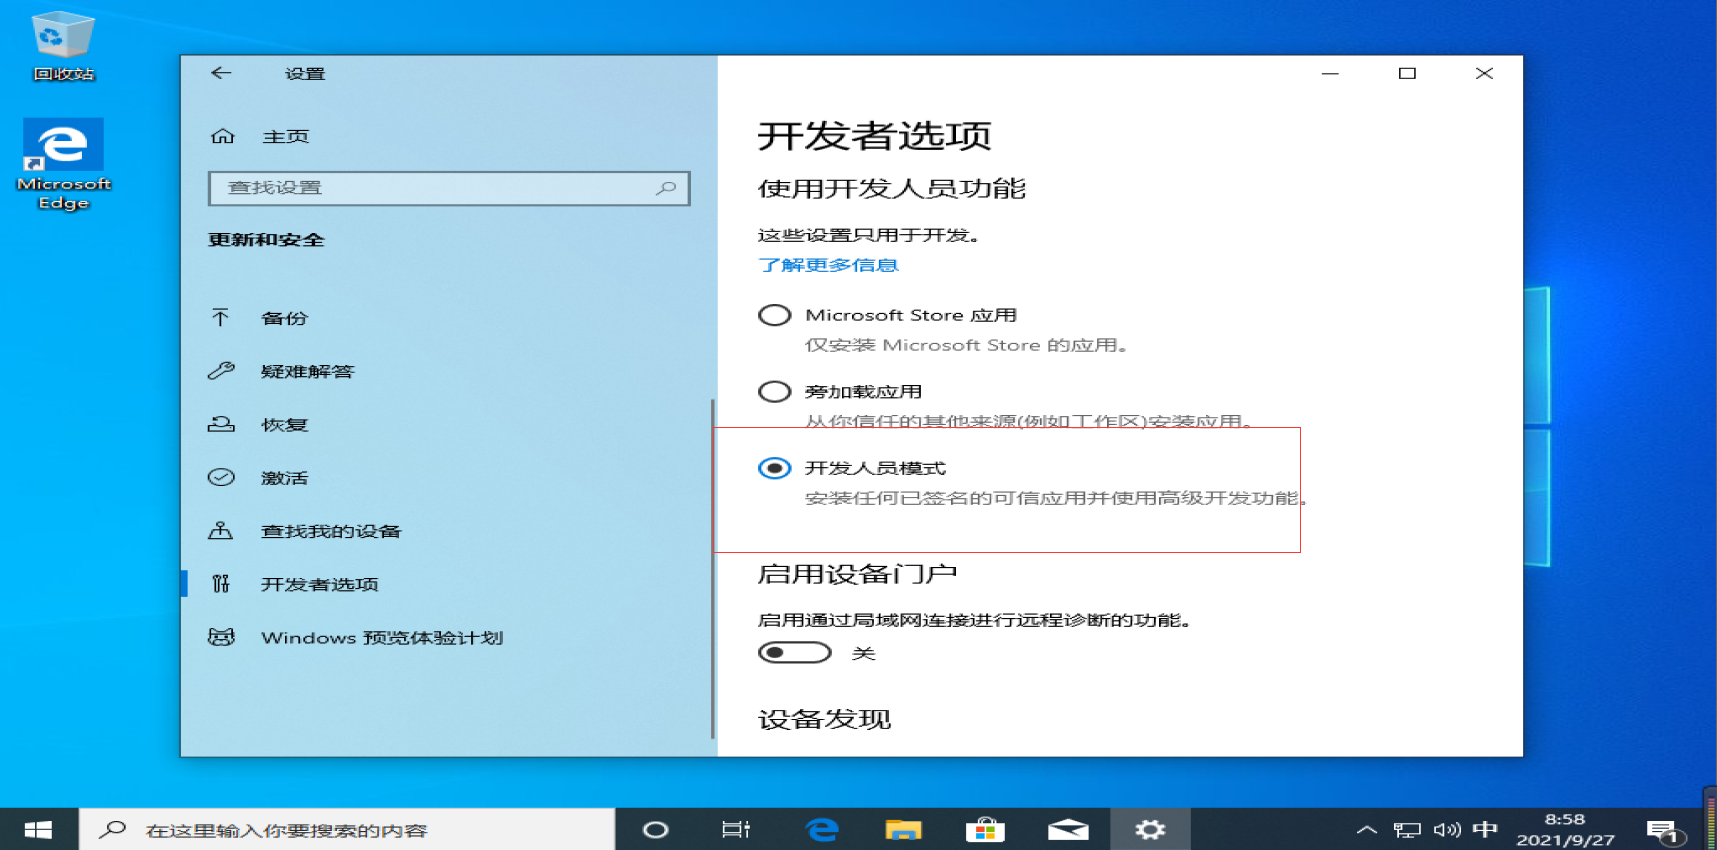This screenshot has height=850, width=1717.
Task: Show hidden tray icons chevron
Action: point(1367,830)
